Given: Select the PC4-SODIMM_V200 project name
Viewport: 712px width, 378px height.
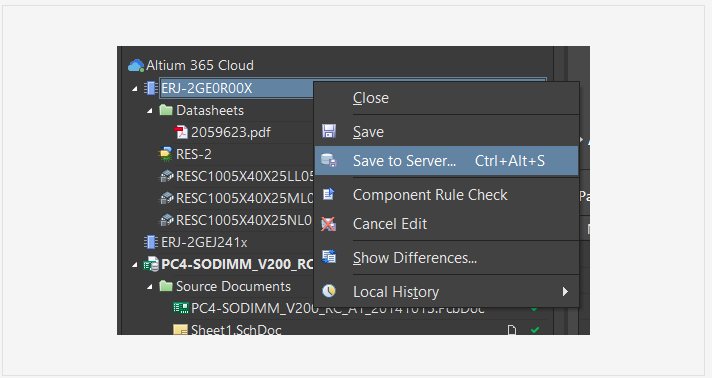Looking at the screenshot, I should 237,264.
